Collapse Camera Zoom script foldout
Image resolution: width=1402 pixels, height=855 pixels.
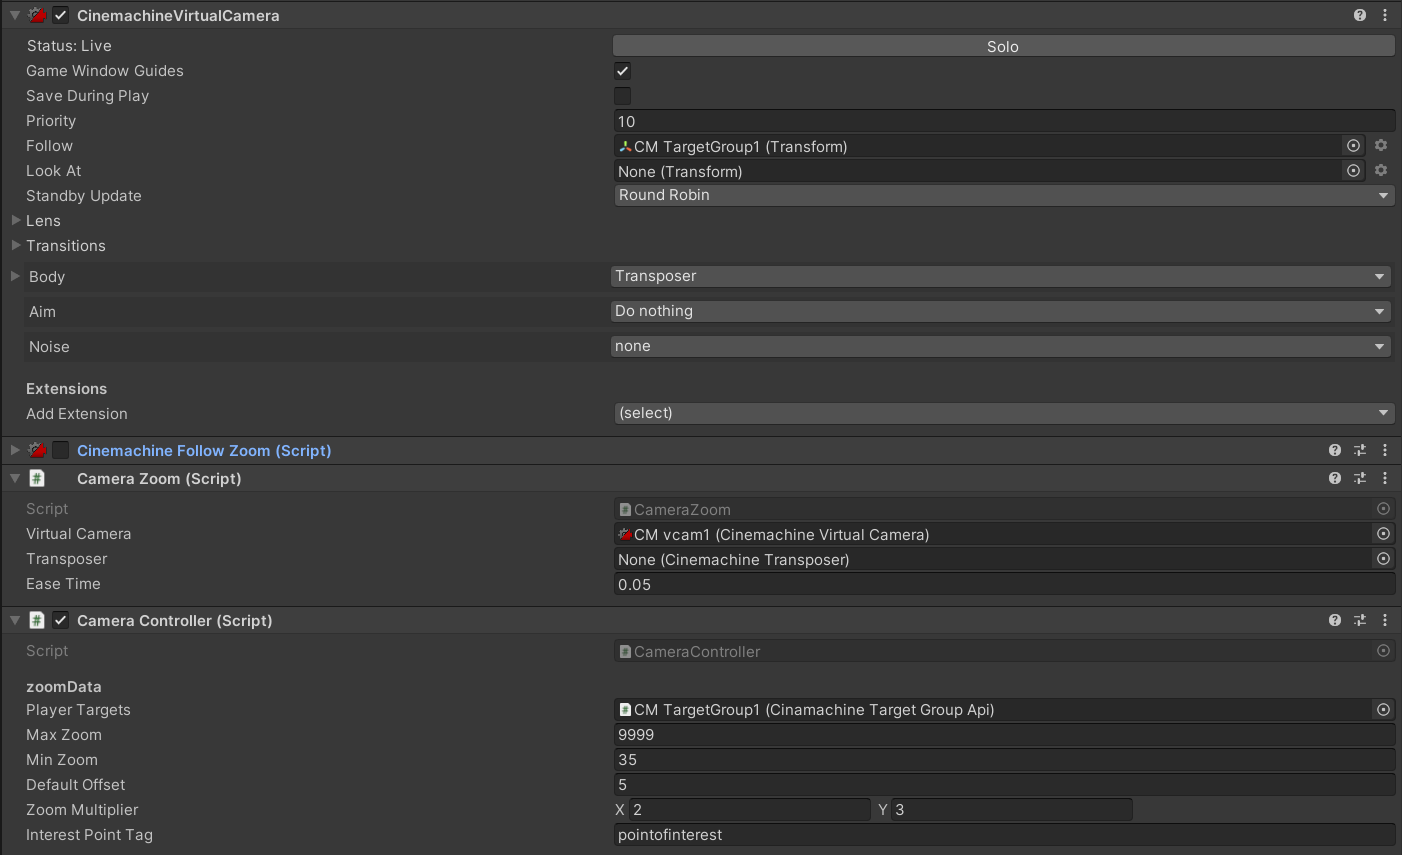click(x=15, y=478)
